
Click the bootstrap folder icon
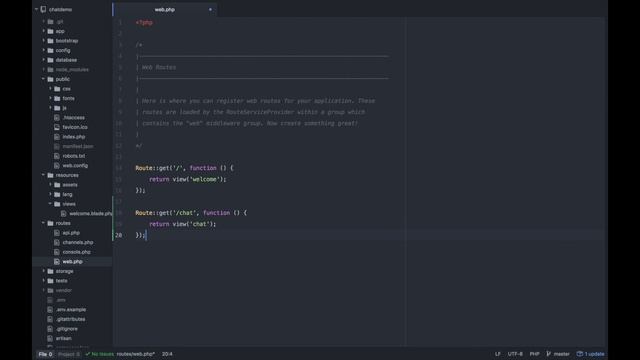tap(50, 41)
